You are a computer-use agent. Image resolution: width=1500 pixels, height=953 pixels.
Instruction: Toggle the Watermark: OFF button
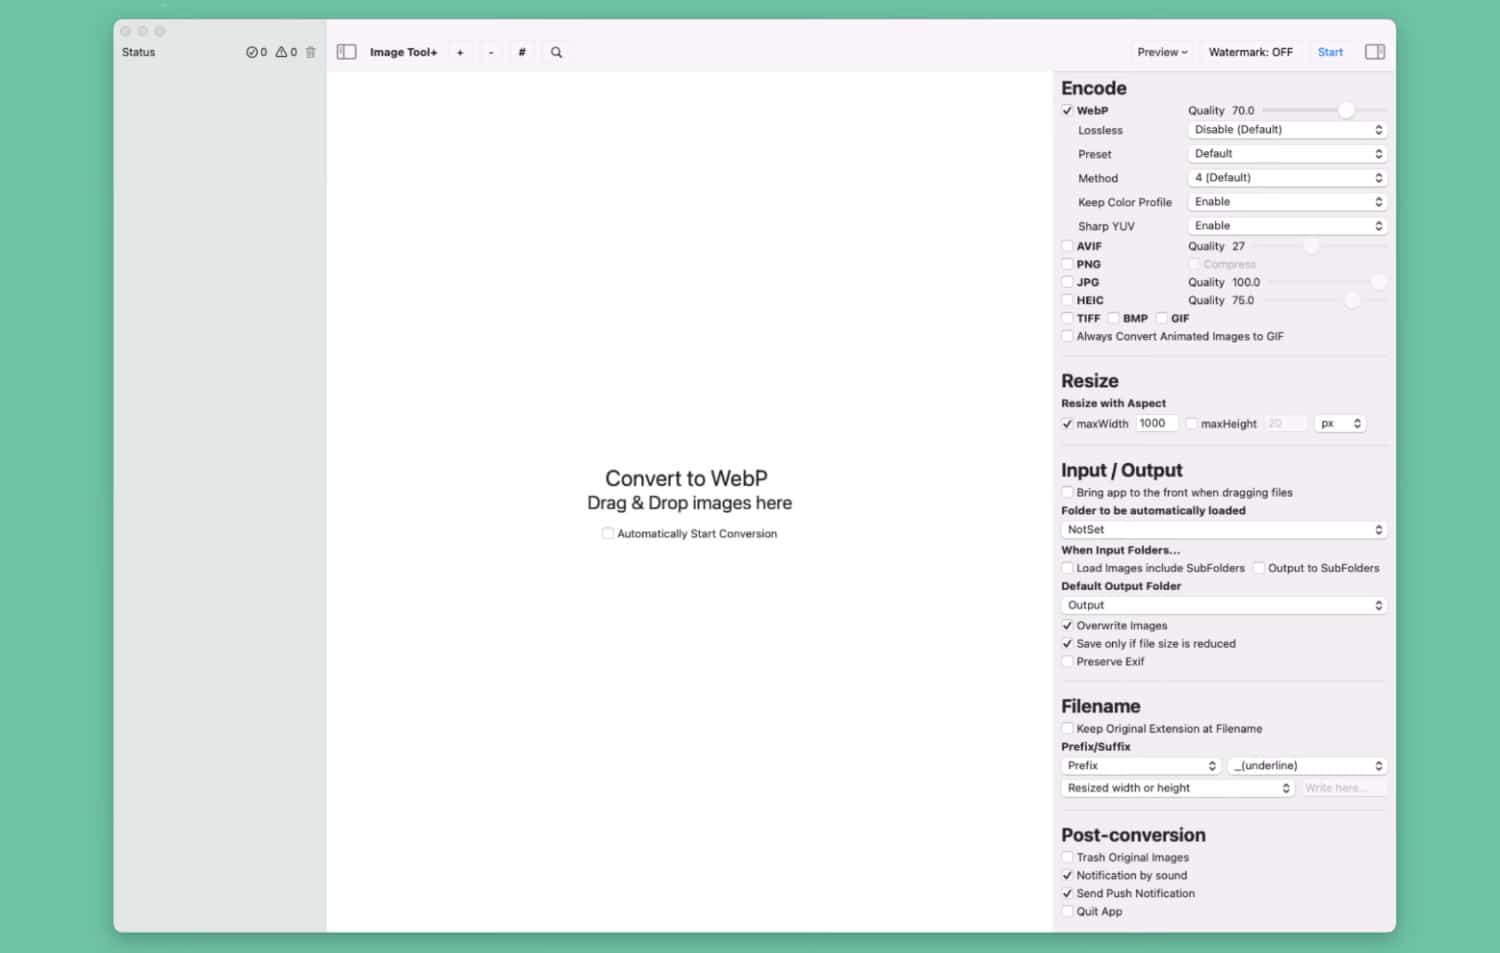click(x=1250, y=52)
